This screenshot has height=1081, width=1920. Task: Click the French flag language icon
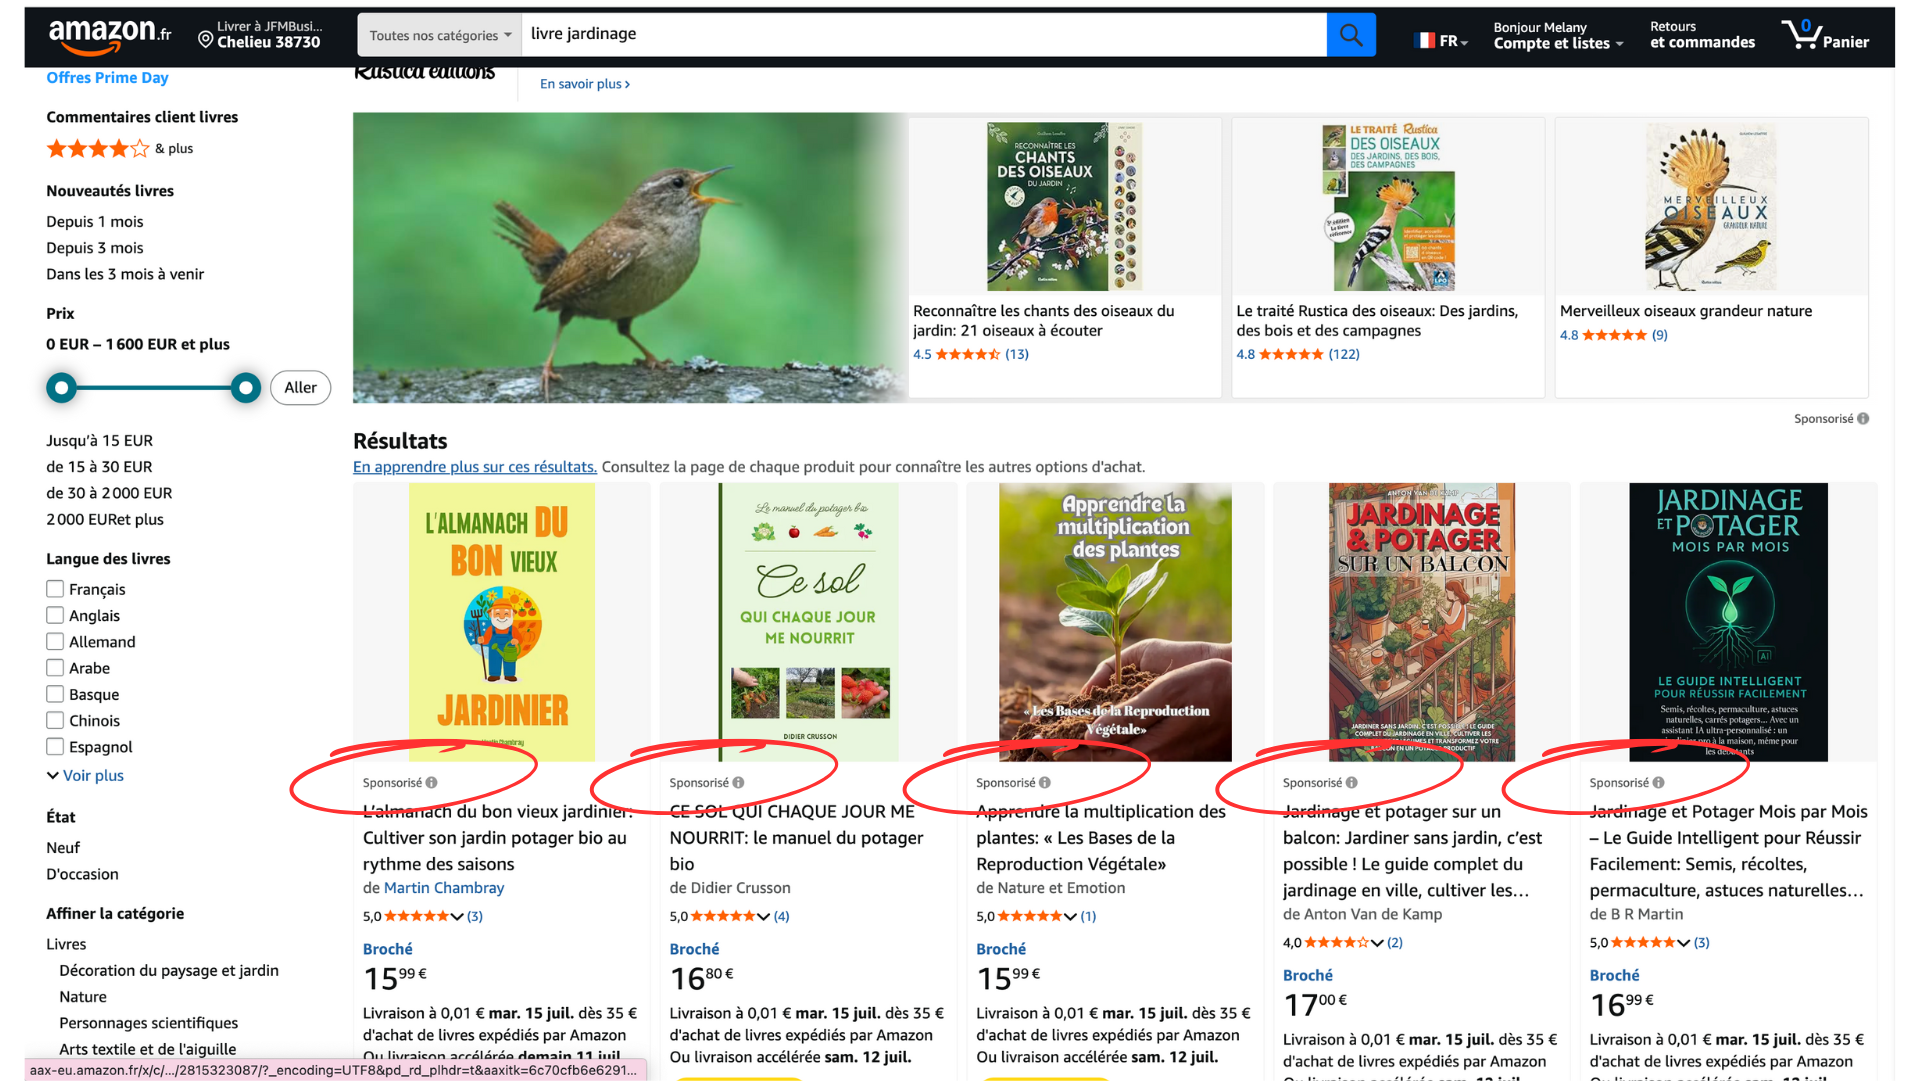(x=1425, y=41)
